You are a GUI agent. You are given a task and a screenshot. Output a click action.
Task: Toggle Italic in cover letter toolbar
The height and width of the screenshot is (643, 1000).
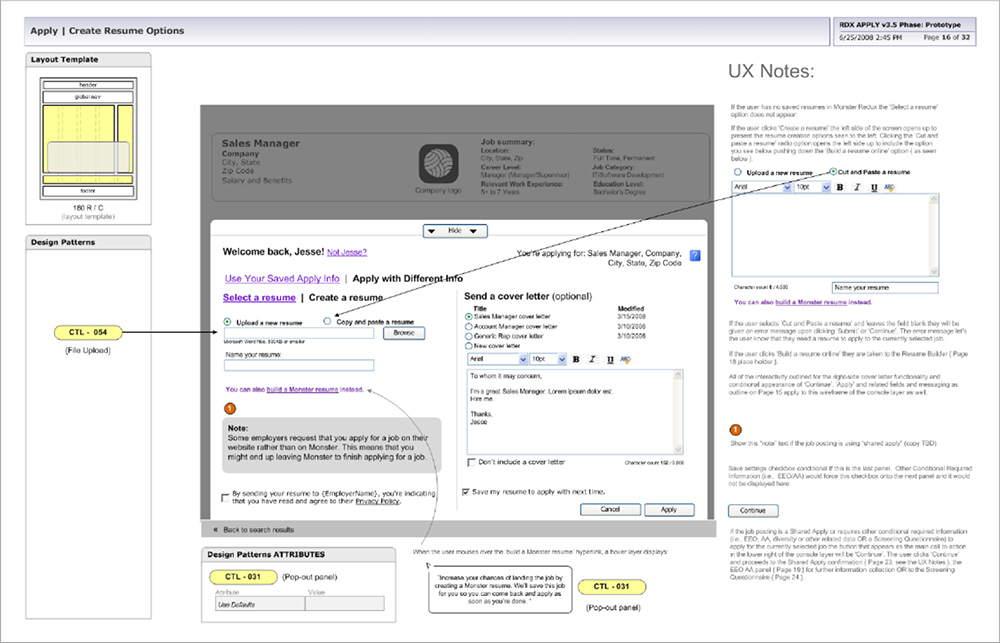[592, 360]
